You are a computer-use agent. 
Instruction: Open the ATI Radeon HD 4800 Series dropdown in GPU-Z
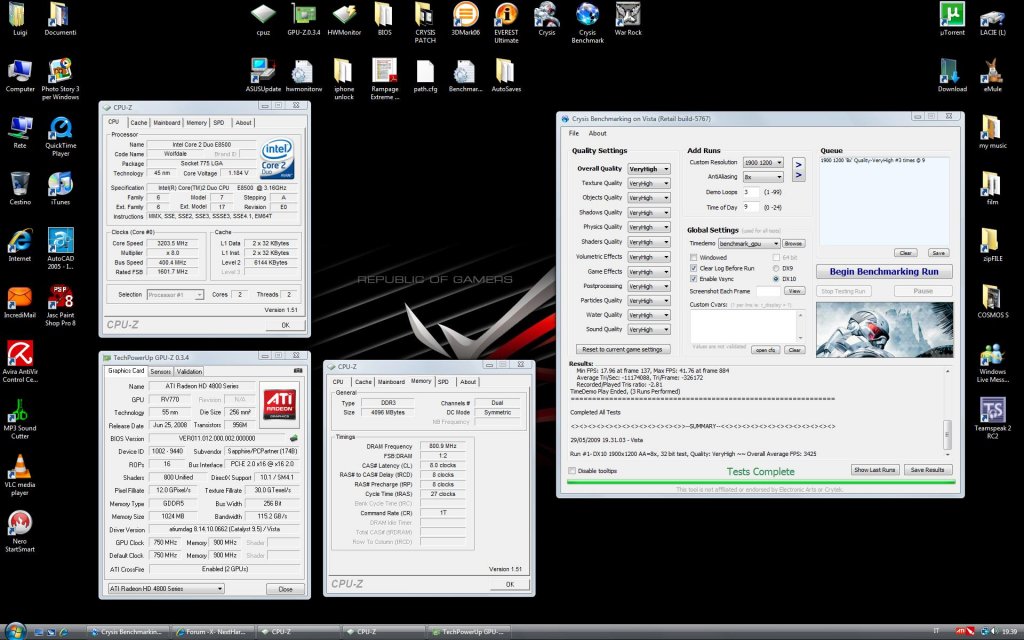click(x=166, y=588)
